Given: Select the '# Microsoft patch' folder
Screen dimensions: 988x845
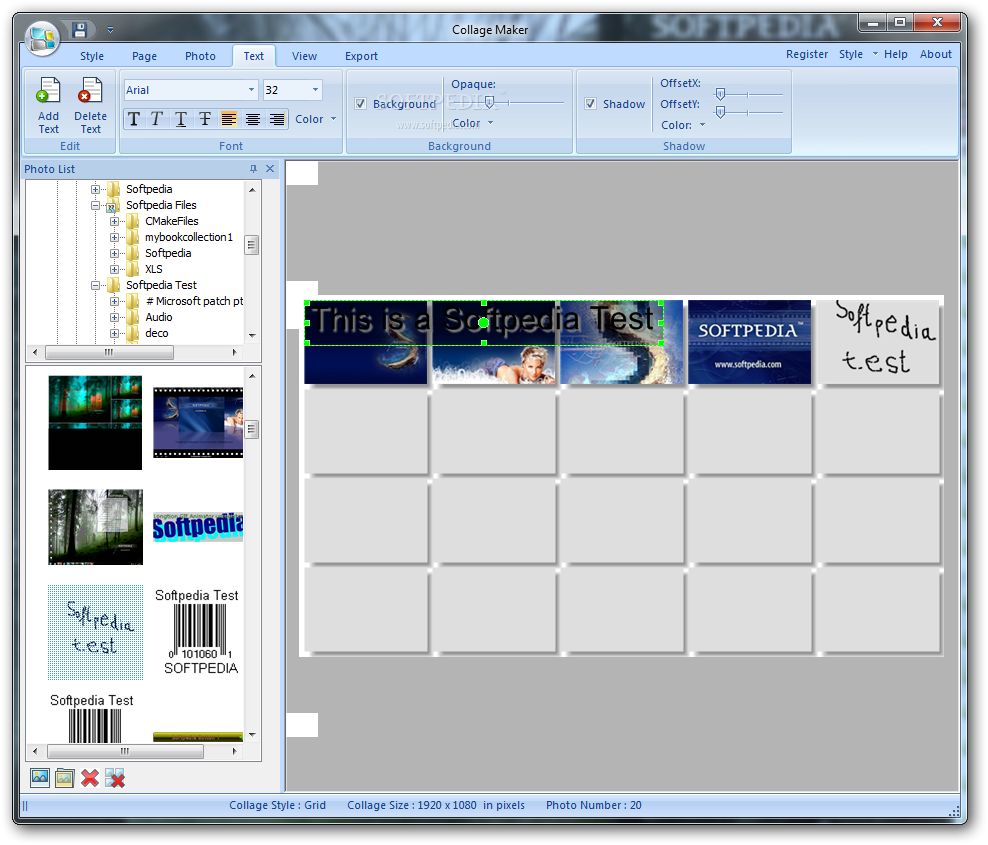Looking at the screenshot, I should tap(194, 301).
